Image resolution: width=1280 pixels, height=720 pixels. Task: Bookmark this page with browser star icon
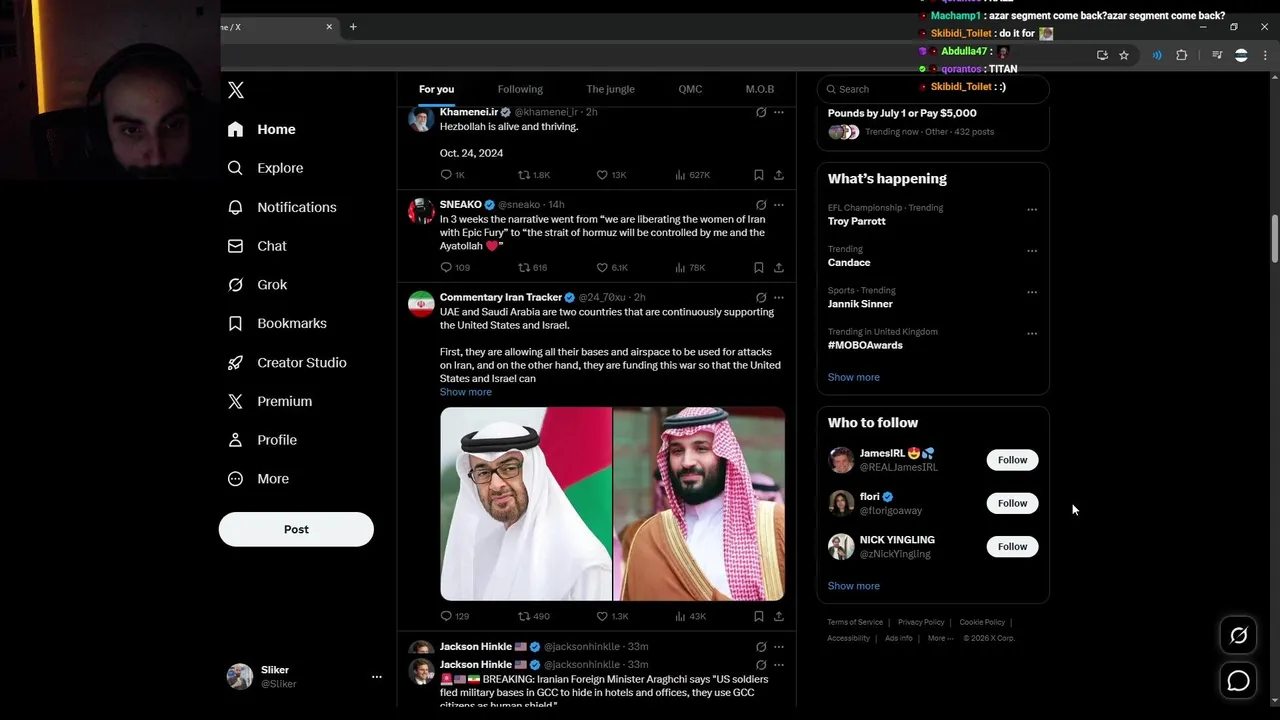[1124, 55]
